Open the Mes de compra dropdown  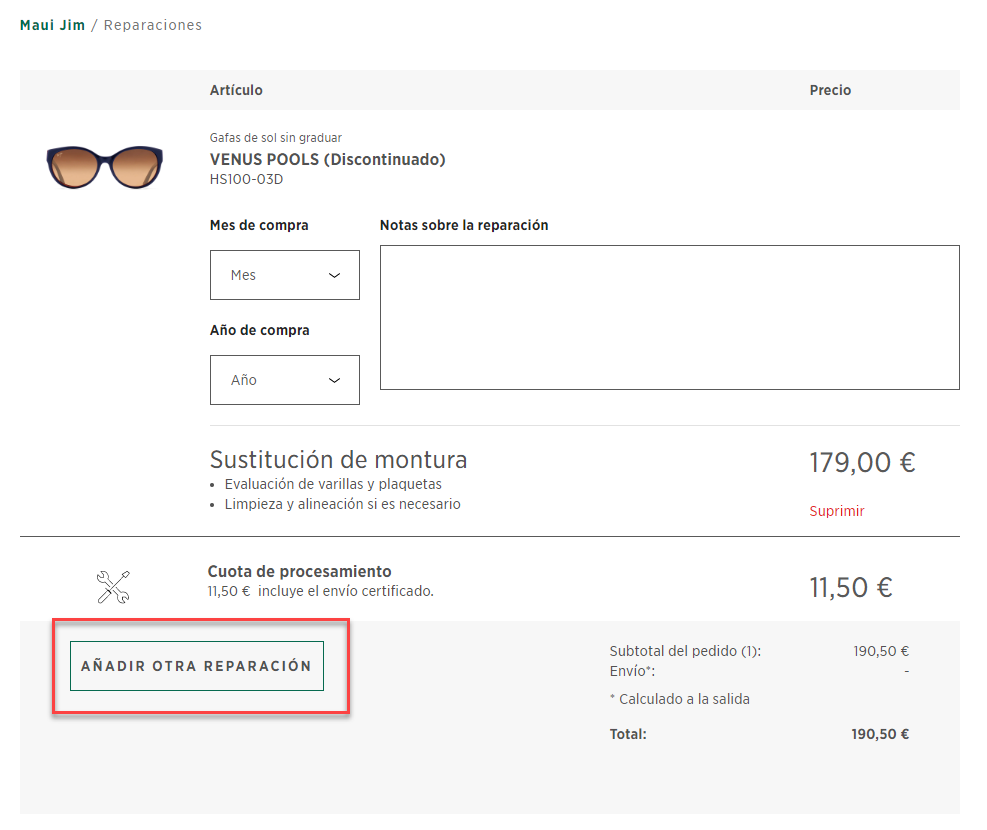click(x=285, y=275)
